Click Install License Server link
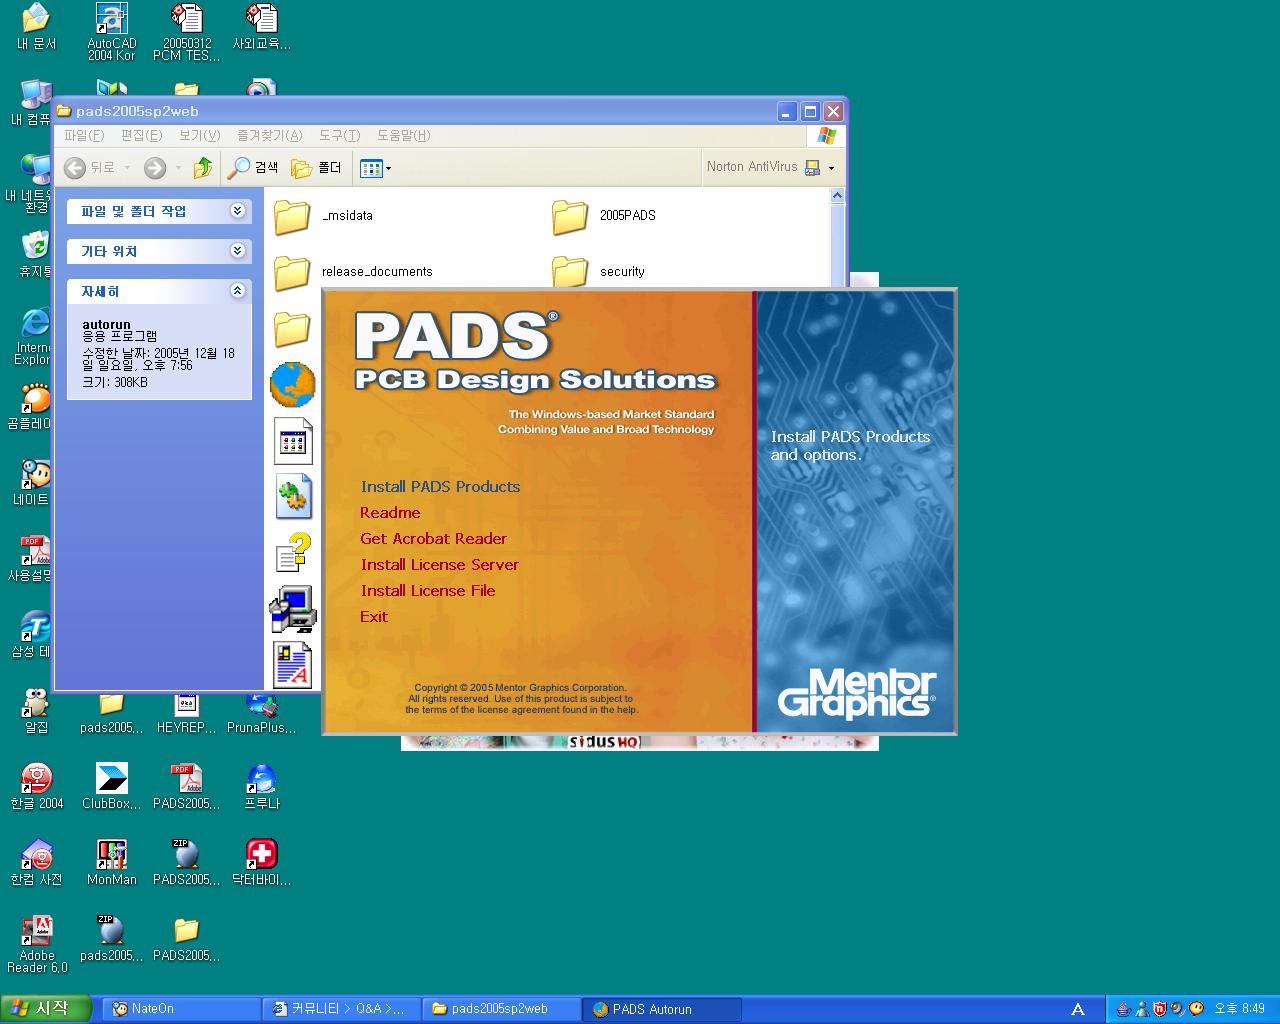 (440, 565)
